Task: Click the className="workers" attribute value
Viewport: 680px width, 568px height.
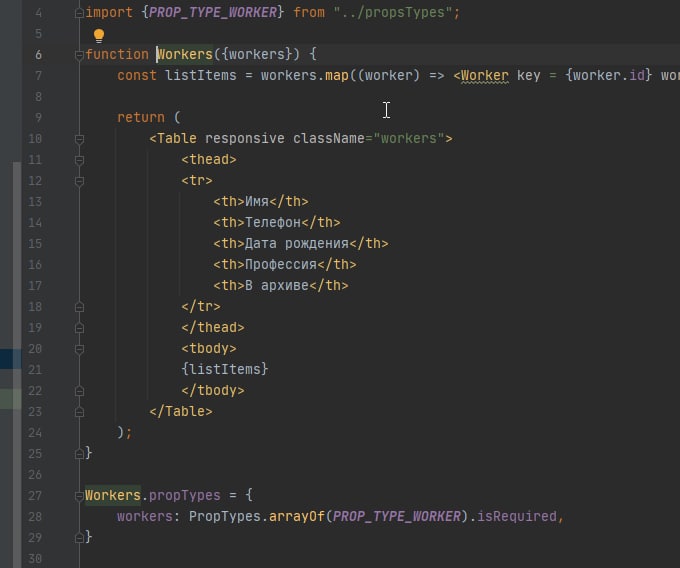Action: (x=409, y=139)
